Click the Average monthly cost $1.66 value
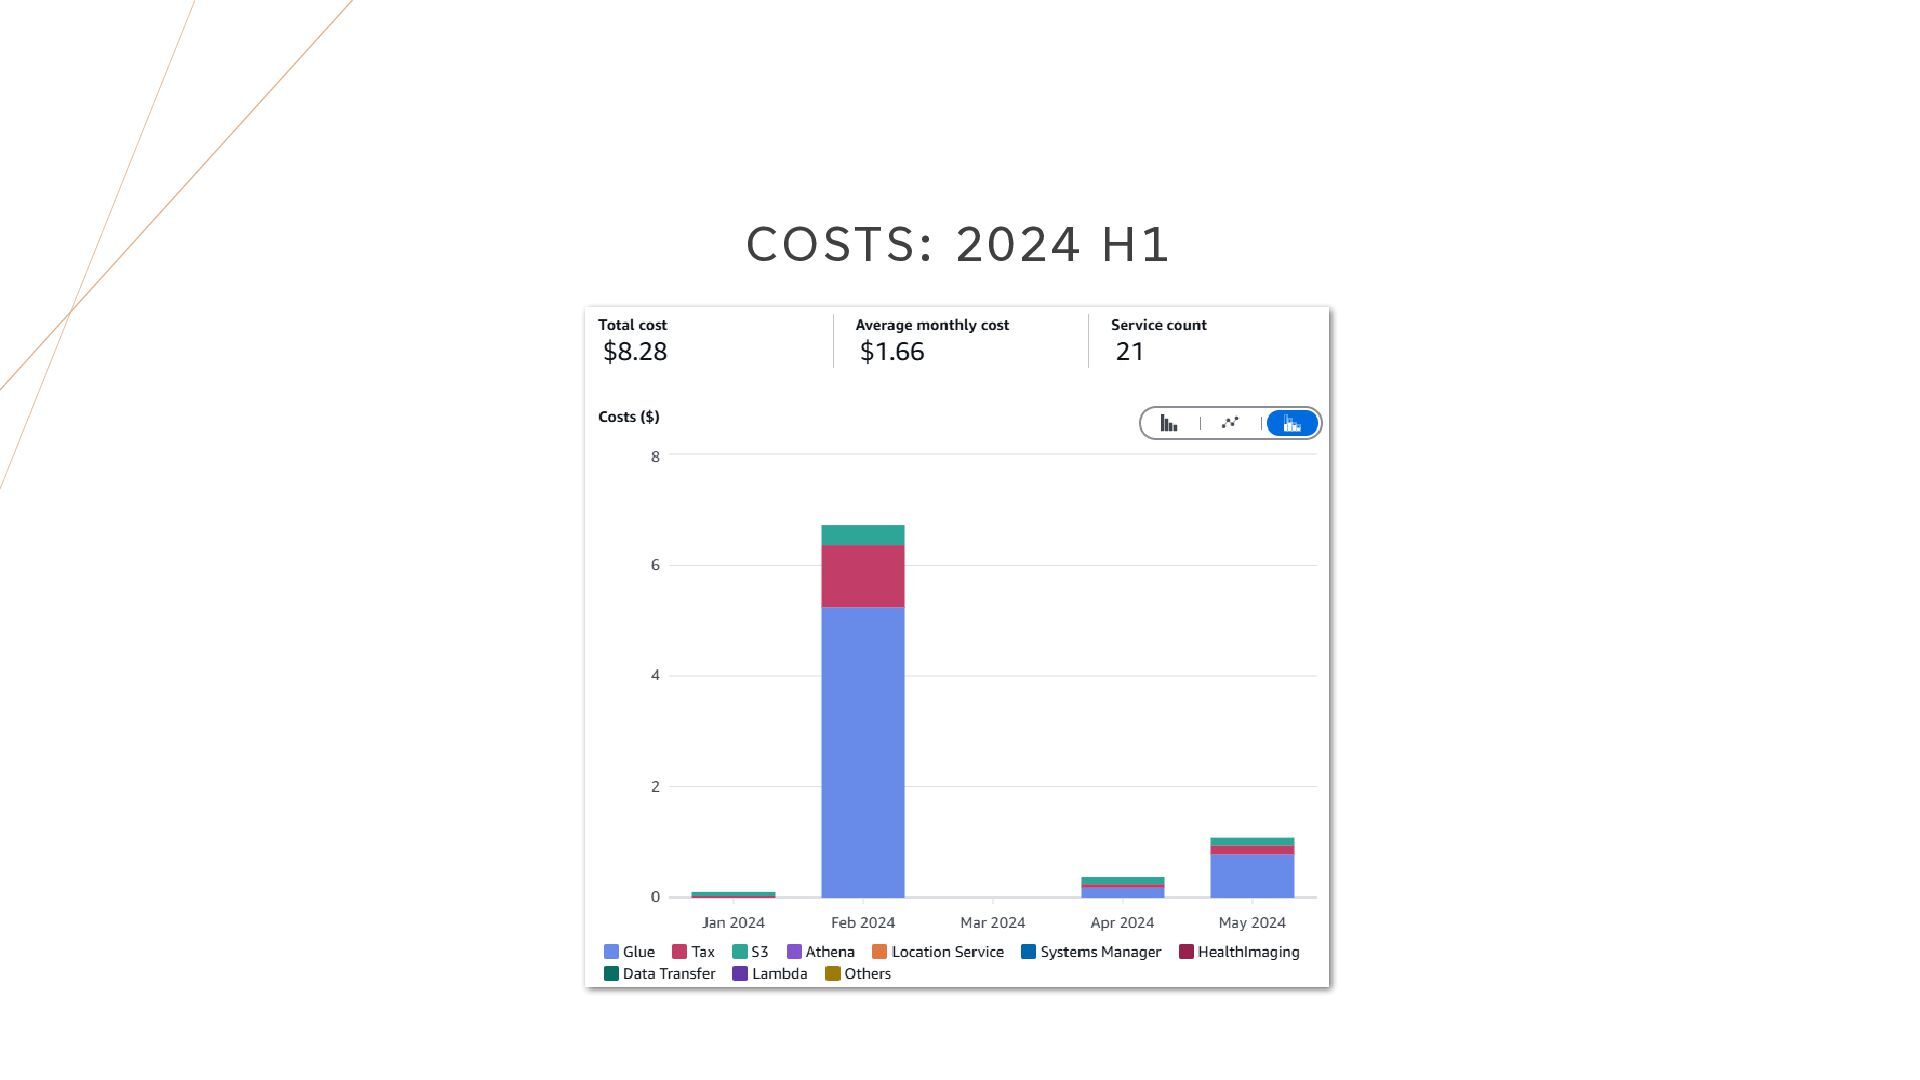The image size is (1920, 1080). 892,352
